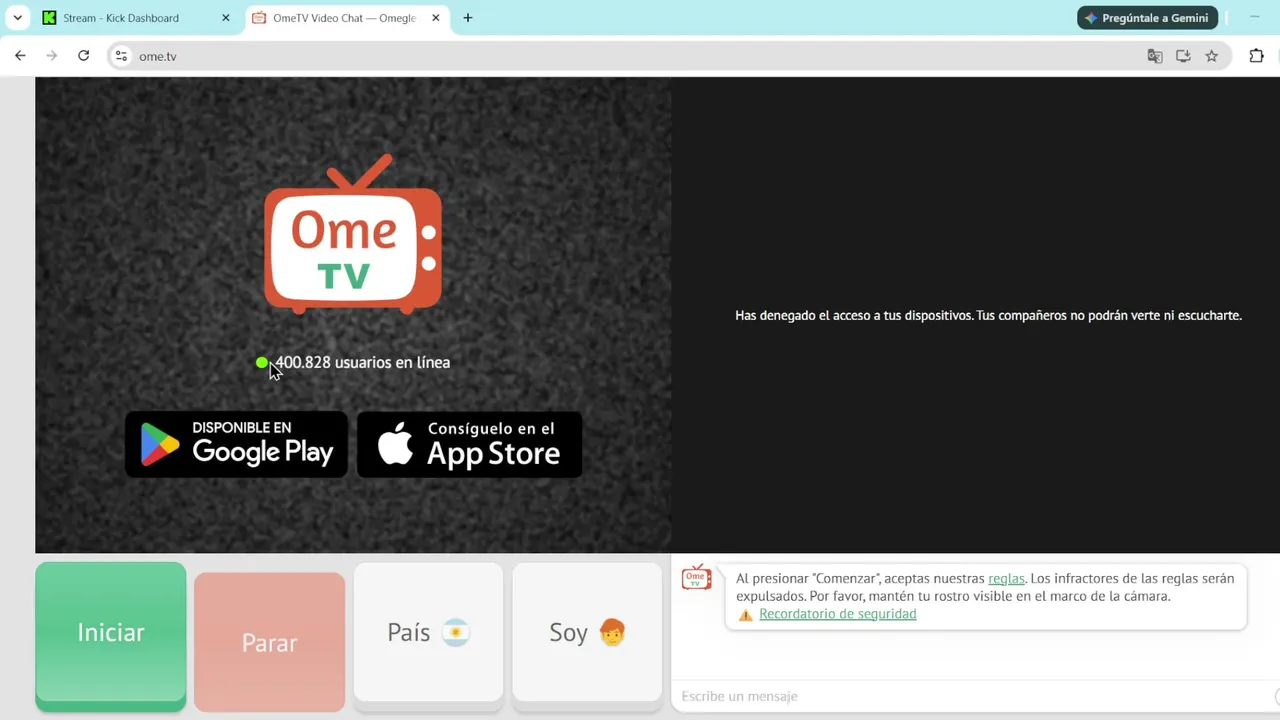Open the browser extensions menu
Image resolution: width=1280 pixels, height=720 pixels.
click(x=1257, y=56)
